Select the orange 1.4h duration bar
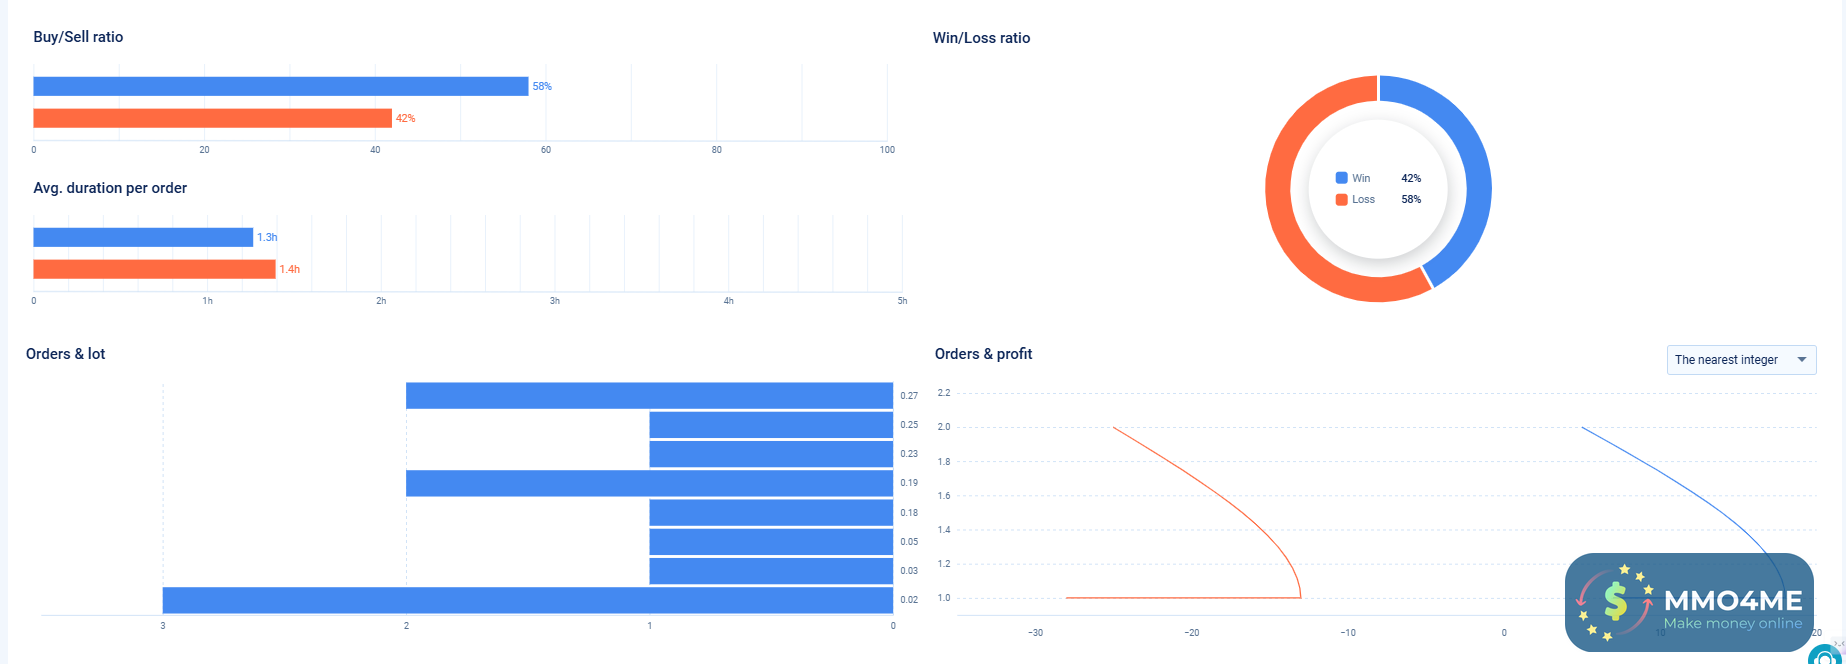1846x664 pixels. [x=154, y=269]
